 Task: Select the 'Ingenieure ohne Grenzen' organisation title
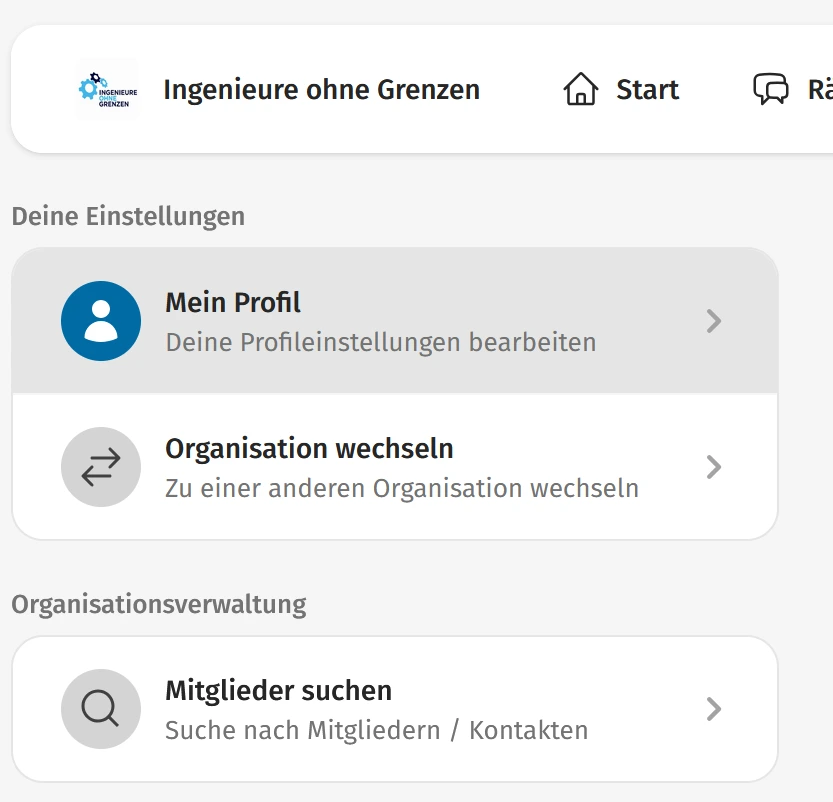point(321,90)
